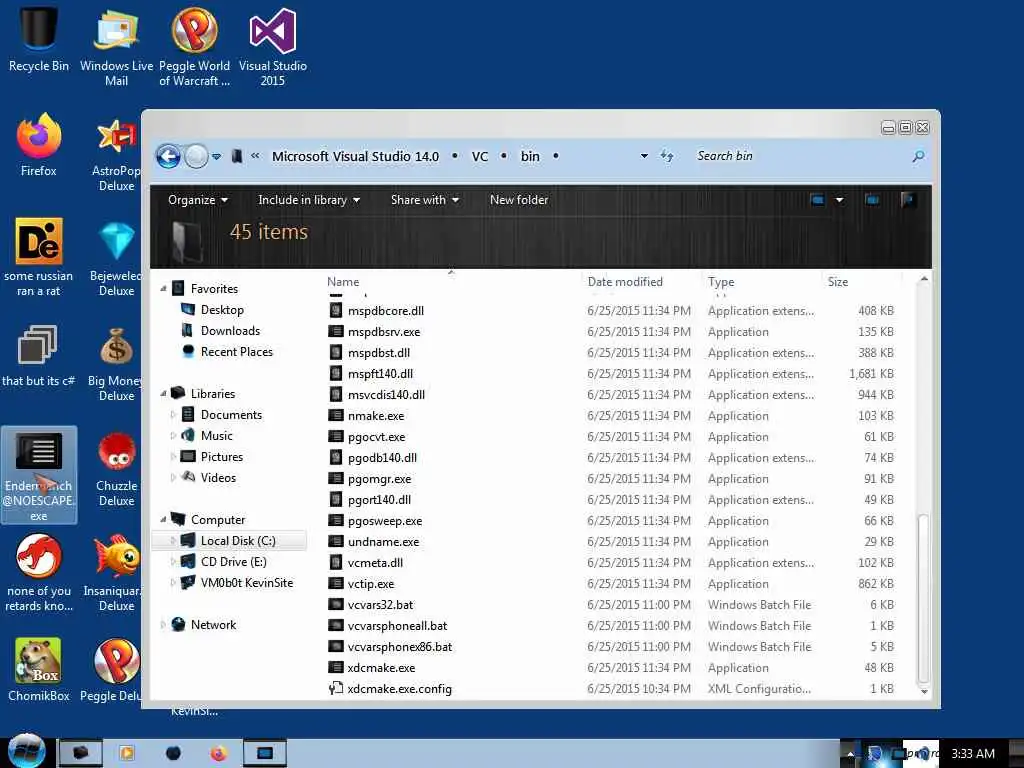1024x768 pixels.
Task: Open the Windows Start orb
Action: [25, 752]
